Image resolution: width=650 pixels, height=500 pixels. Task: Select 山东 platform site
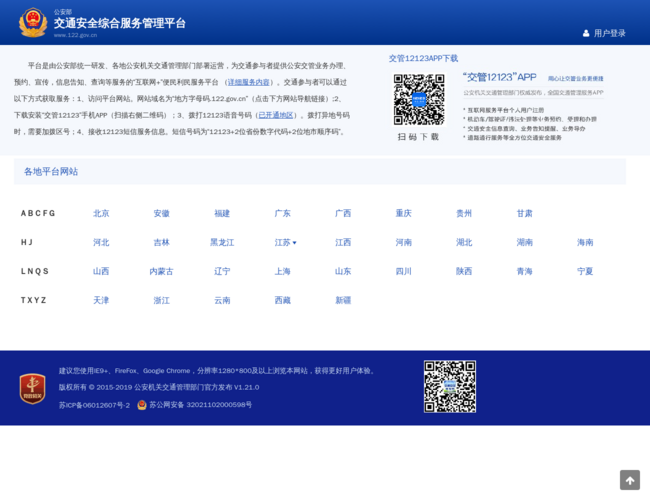343,271
